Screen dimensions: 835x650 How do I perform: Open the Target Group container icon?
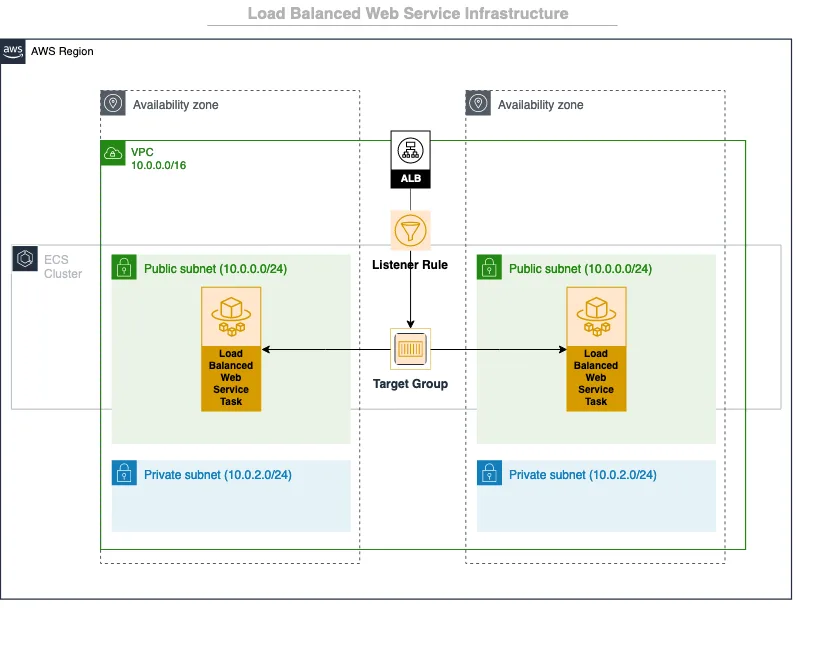410,349
